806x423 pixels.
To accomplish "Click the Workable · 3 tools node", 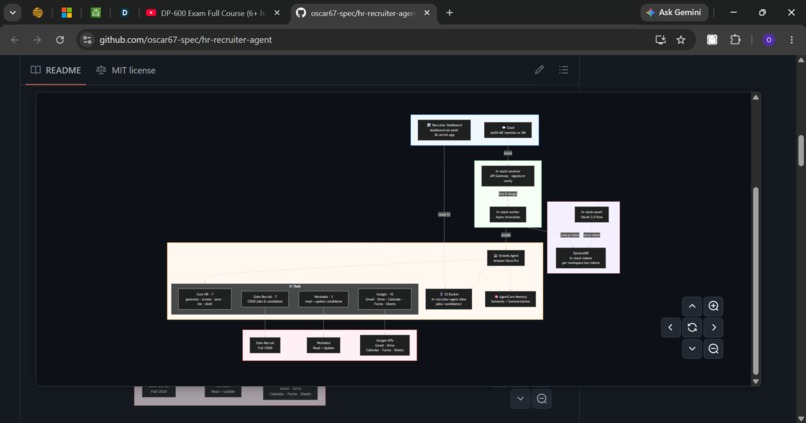I will (323, 299).
